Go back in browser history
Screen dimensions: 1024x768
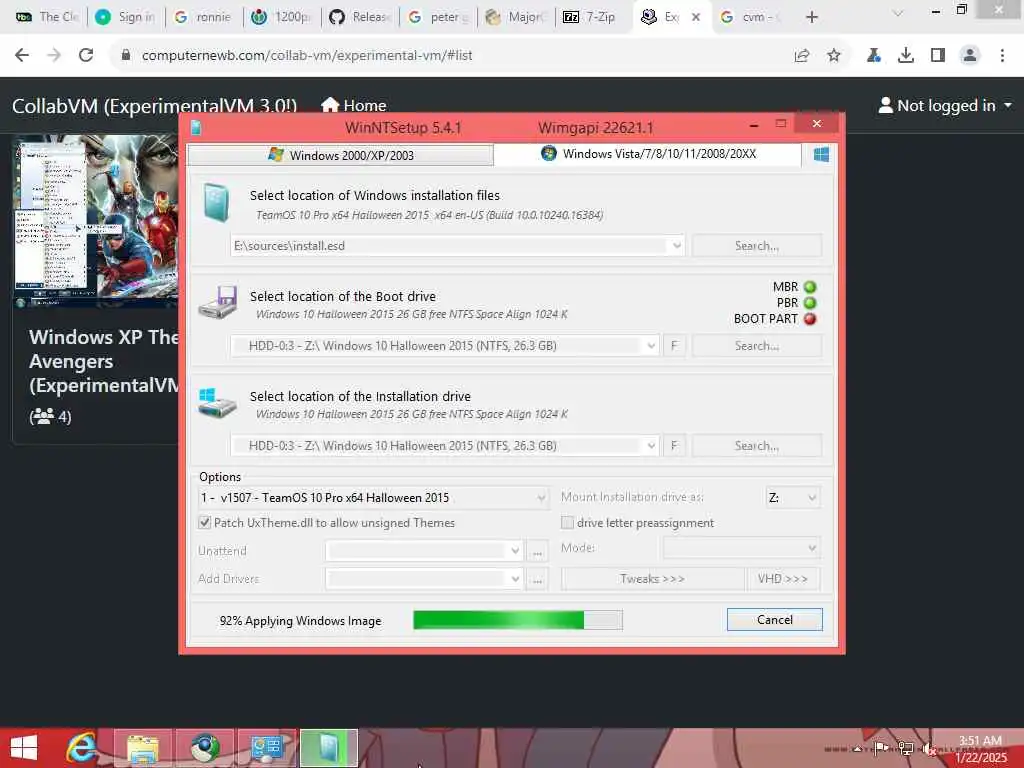(22, 56)
